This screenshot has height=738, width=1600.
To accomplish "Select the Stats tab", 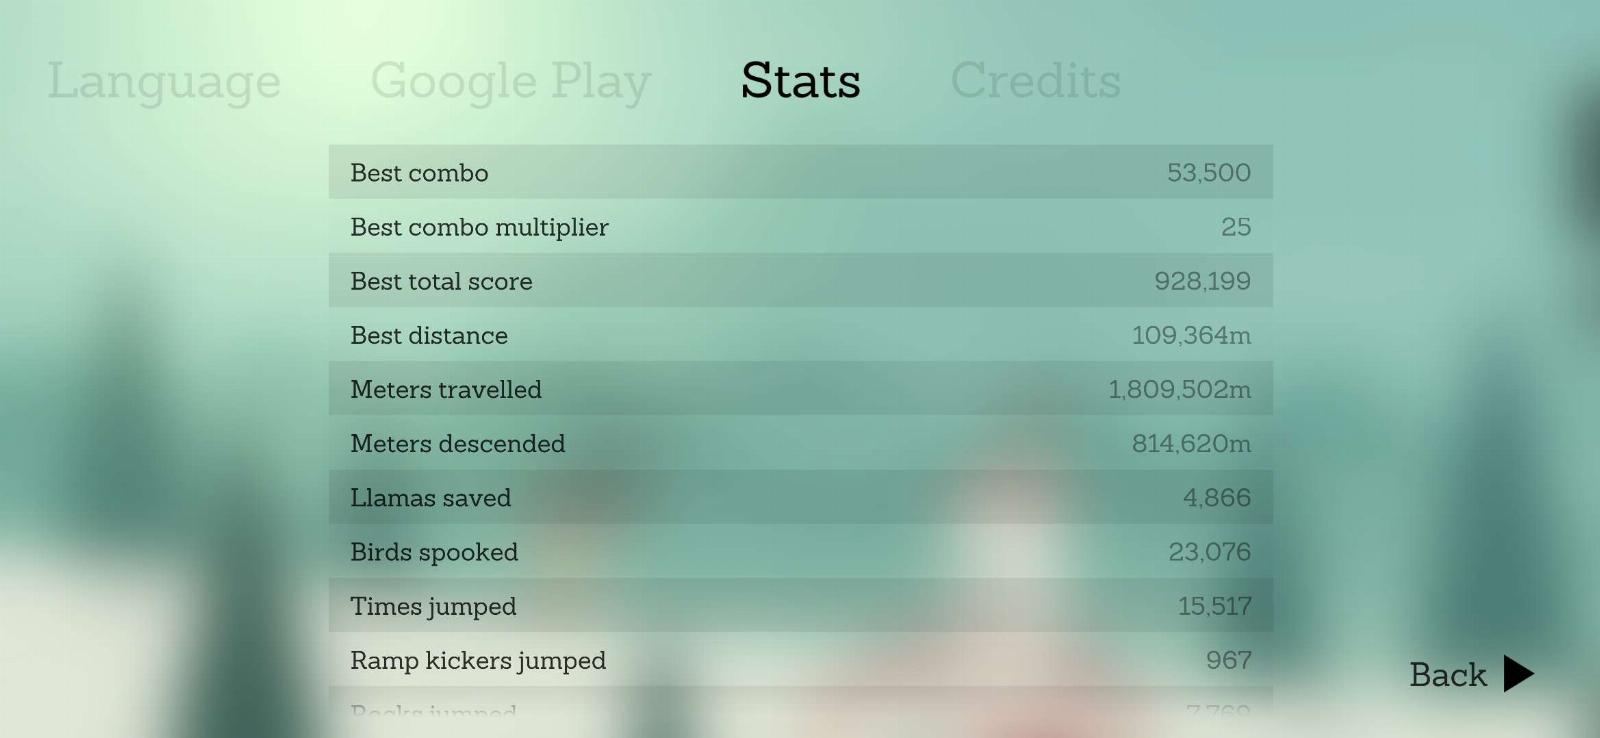I will pyautogui.click(x=800, y=81).
